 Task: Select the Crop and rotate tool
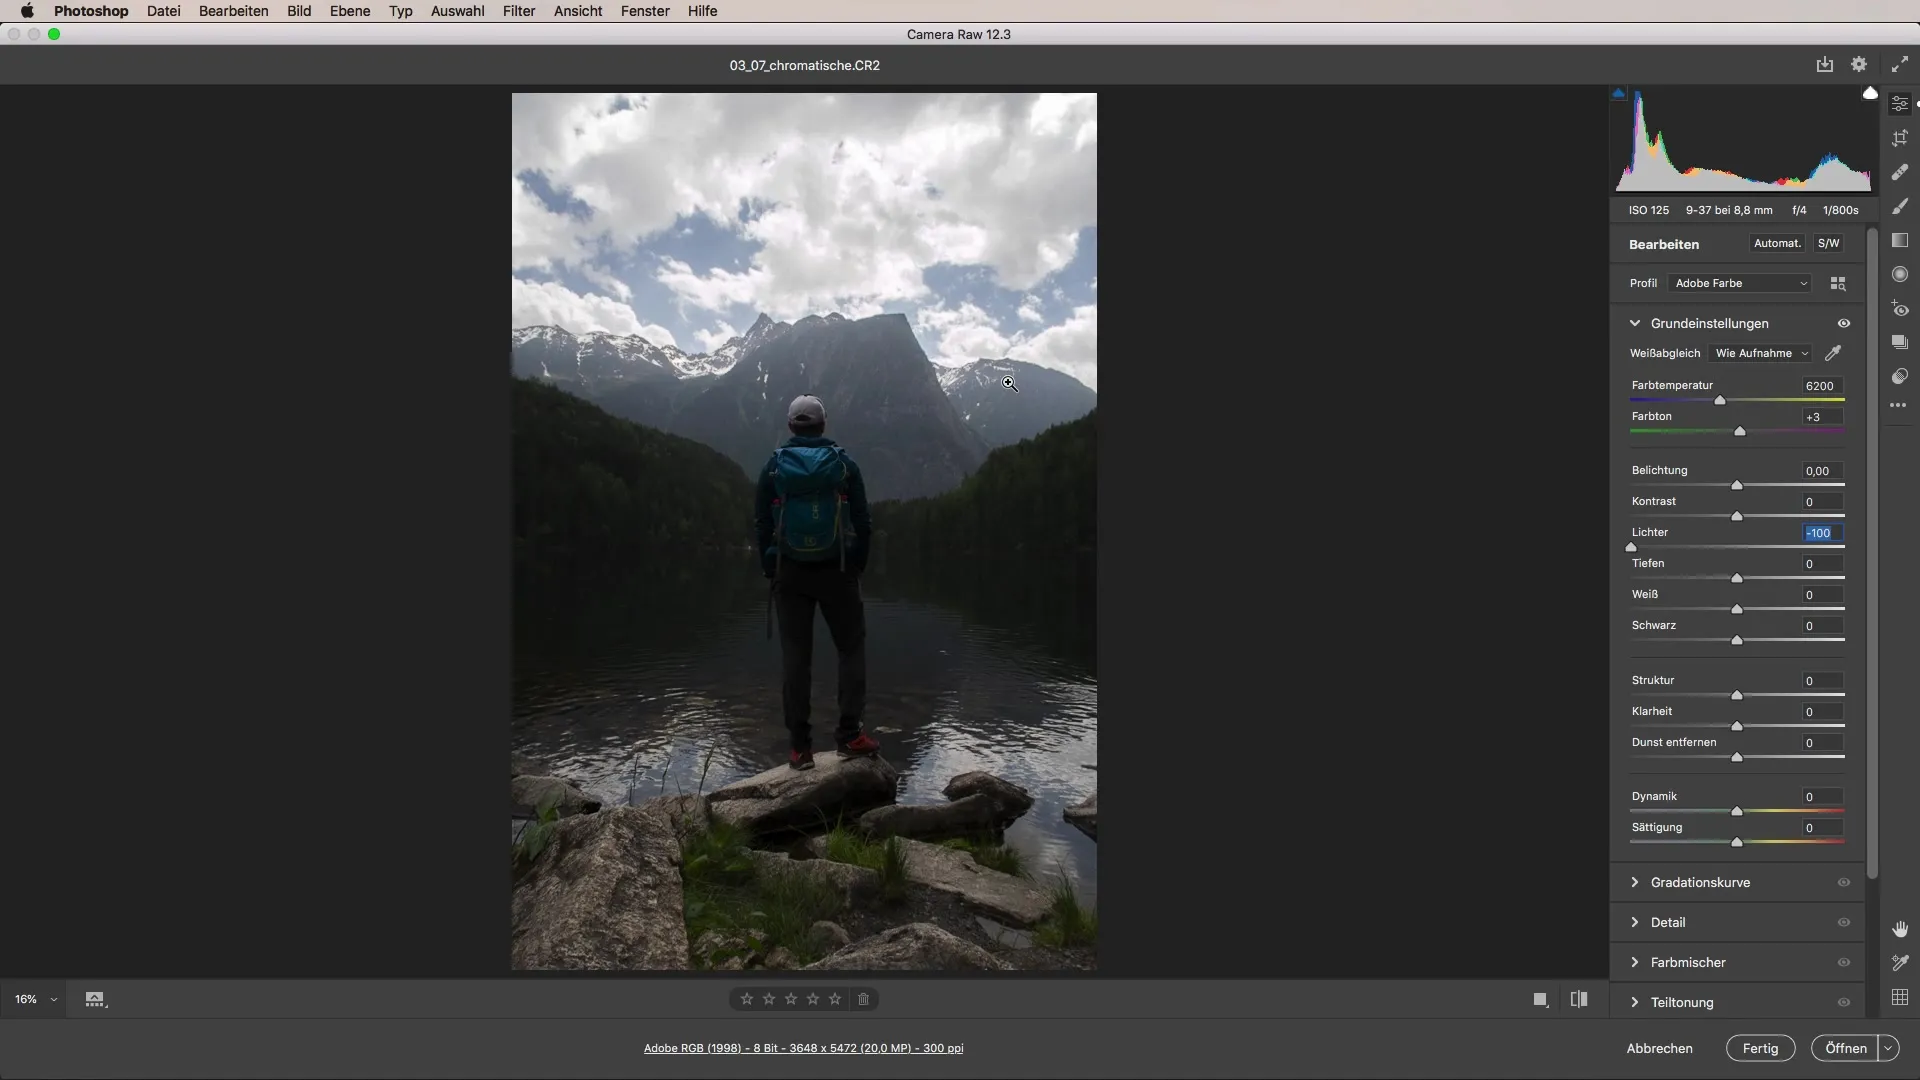click(x=1900, y=138)
